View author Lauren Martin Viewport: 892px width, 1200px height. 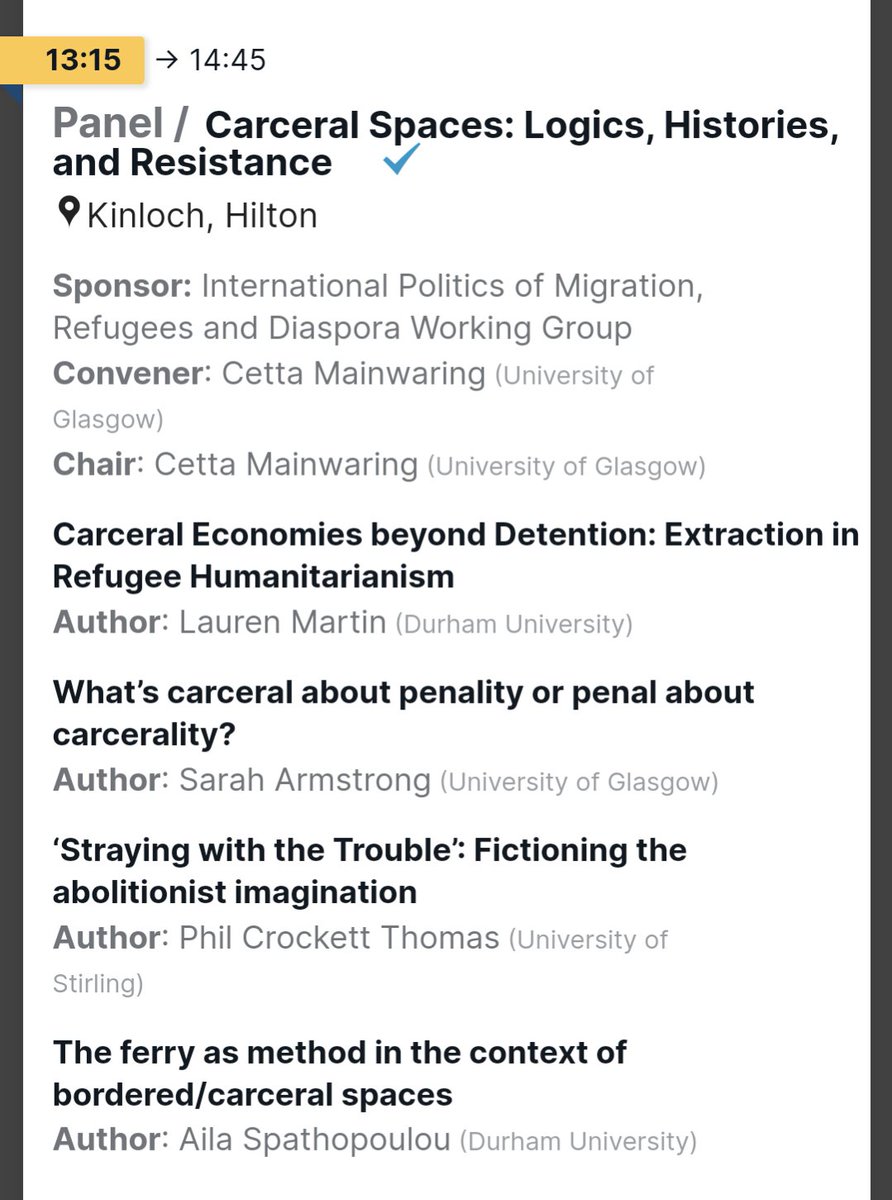pos(282,623)
